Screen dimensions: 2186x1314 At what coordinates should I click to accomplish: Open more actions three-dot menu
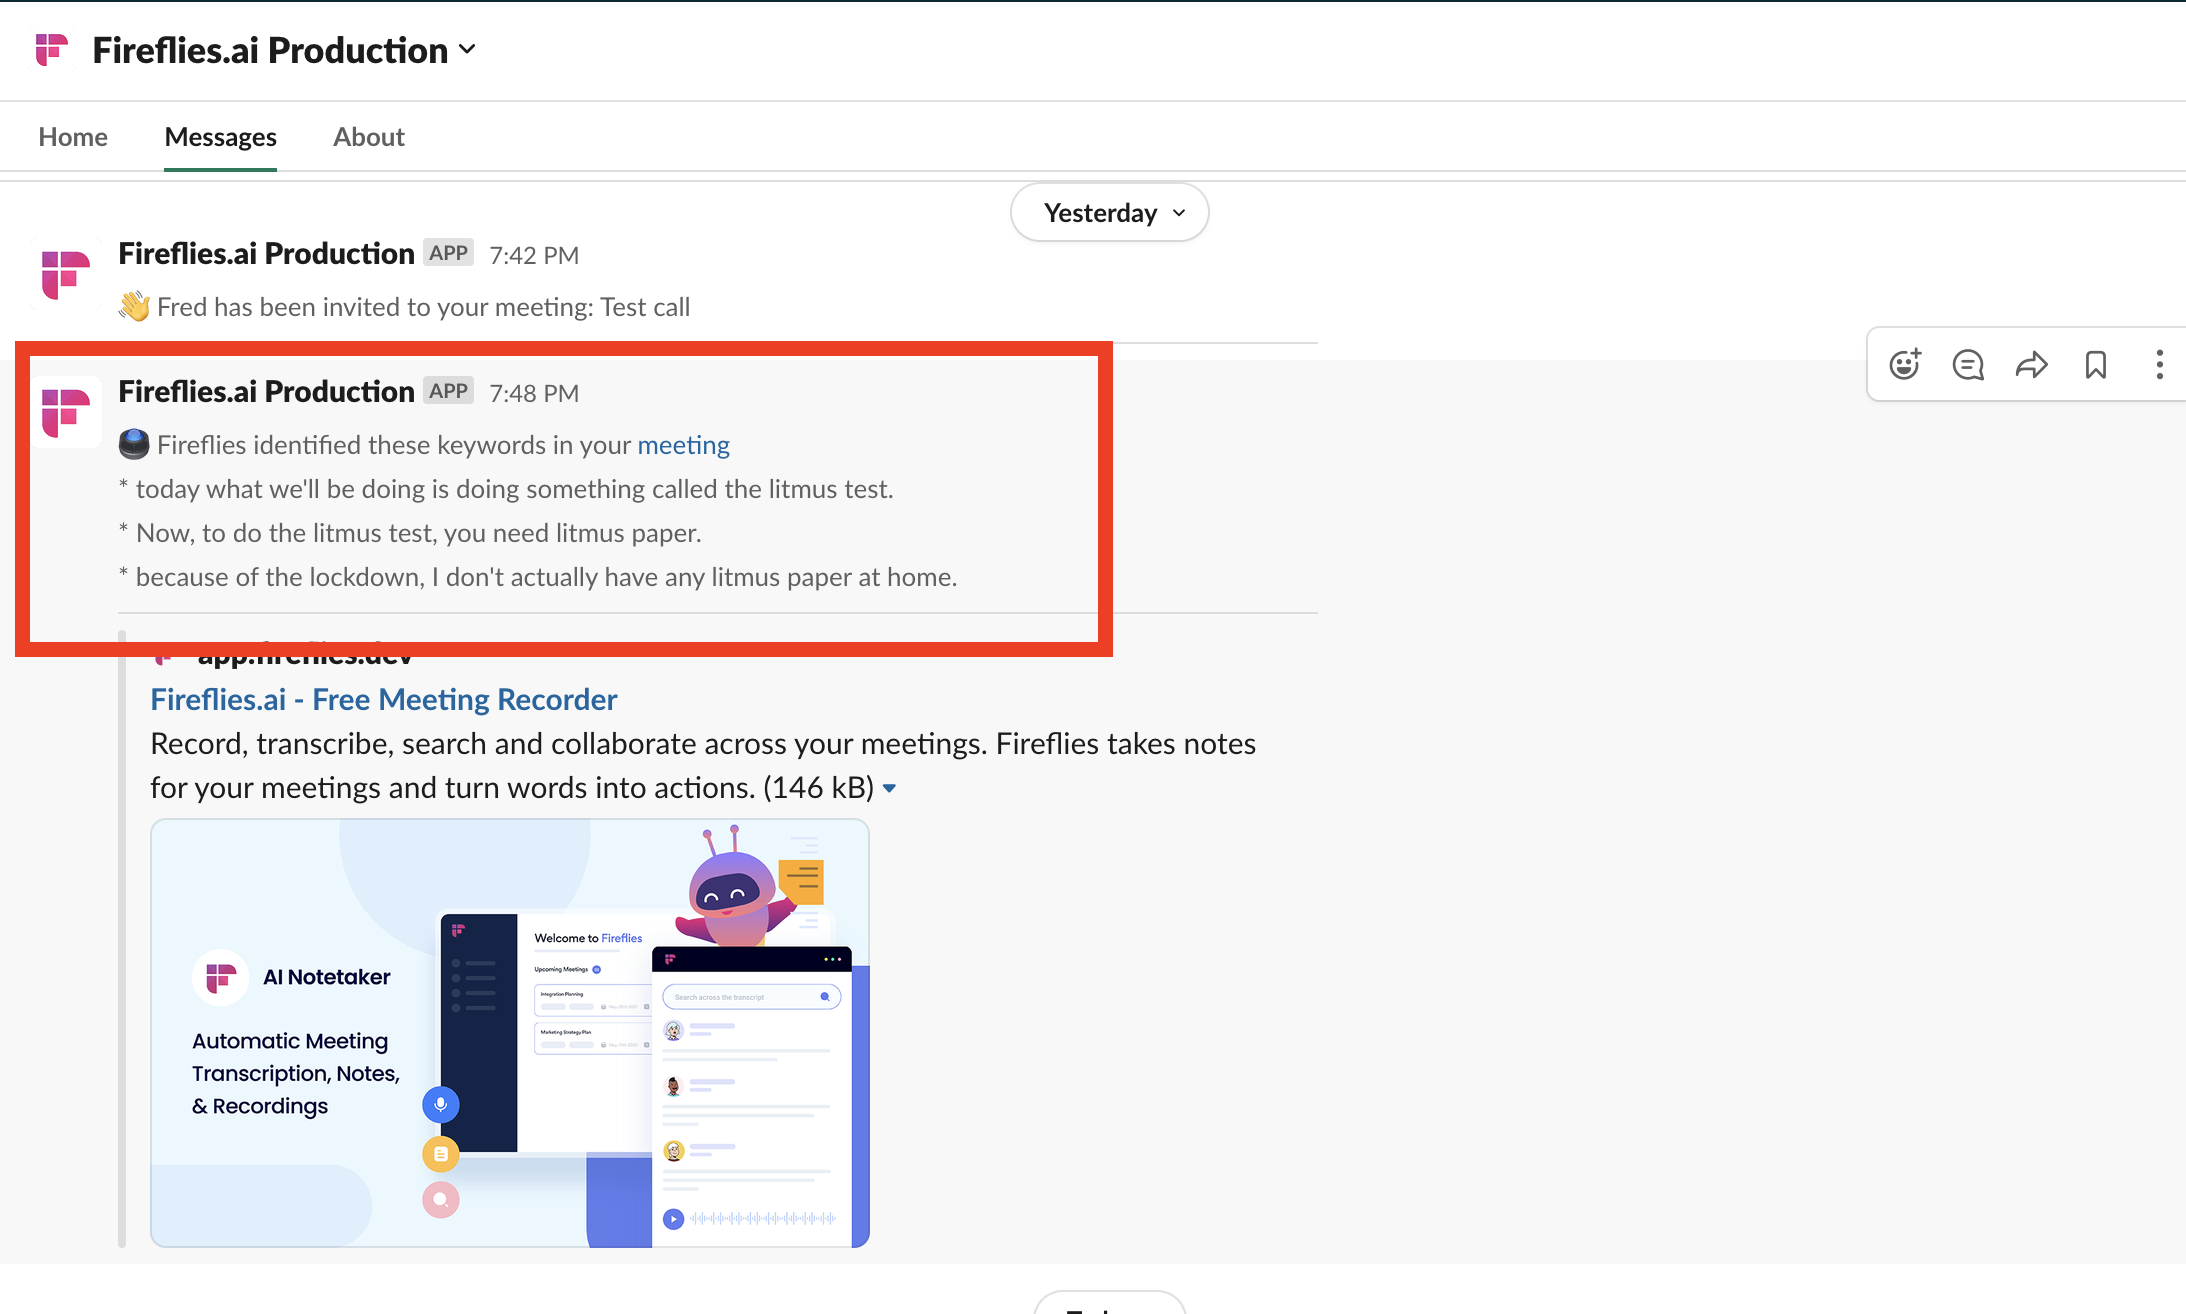(x=2160, y=365)
